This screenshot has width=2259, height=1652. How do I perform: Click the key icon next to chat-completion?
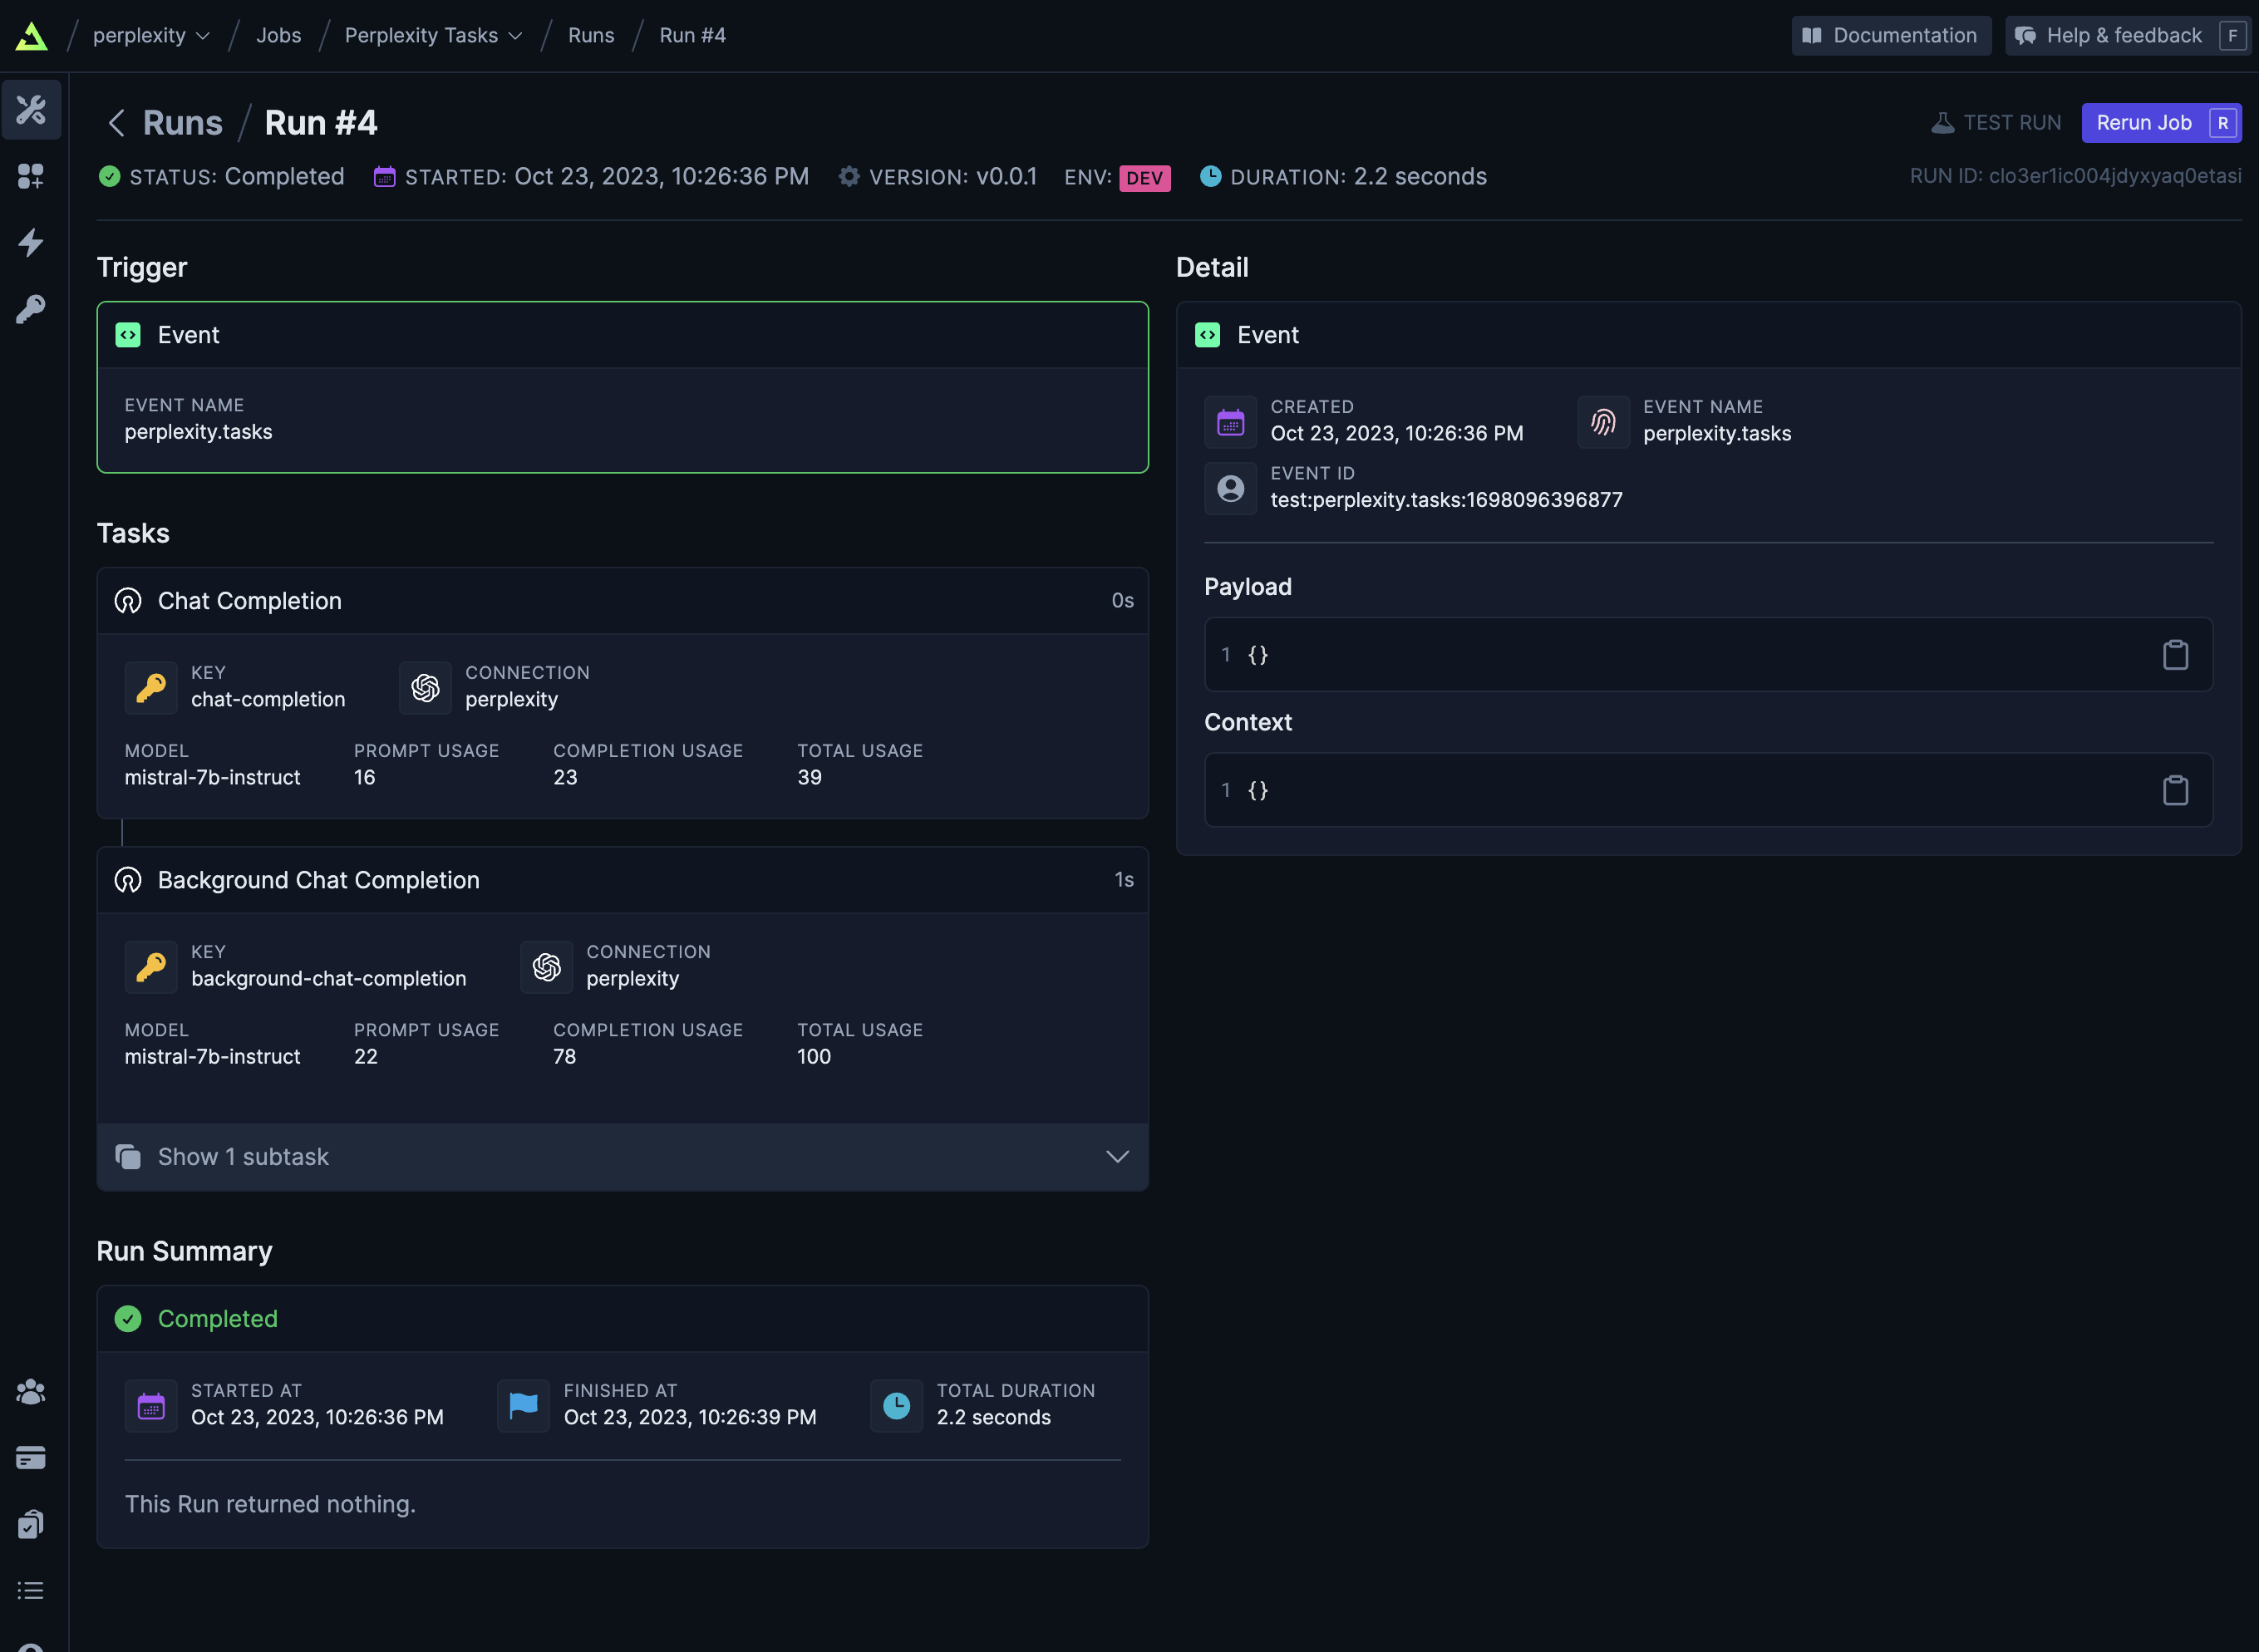(151, 688)
